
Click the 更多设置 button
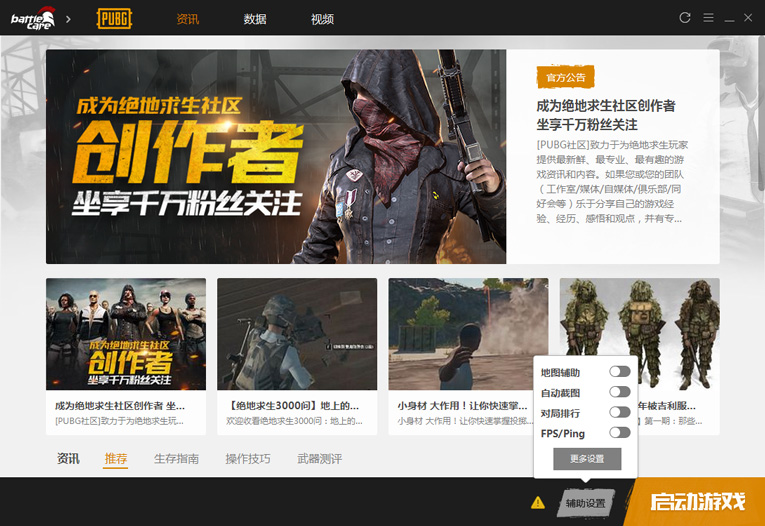pyautogui.click(x=587, y=459)
